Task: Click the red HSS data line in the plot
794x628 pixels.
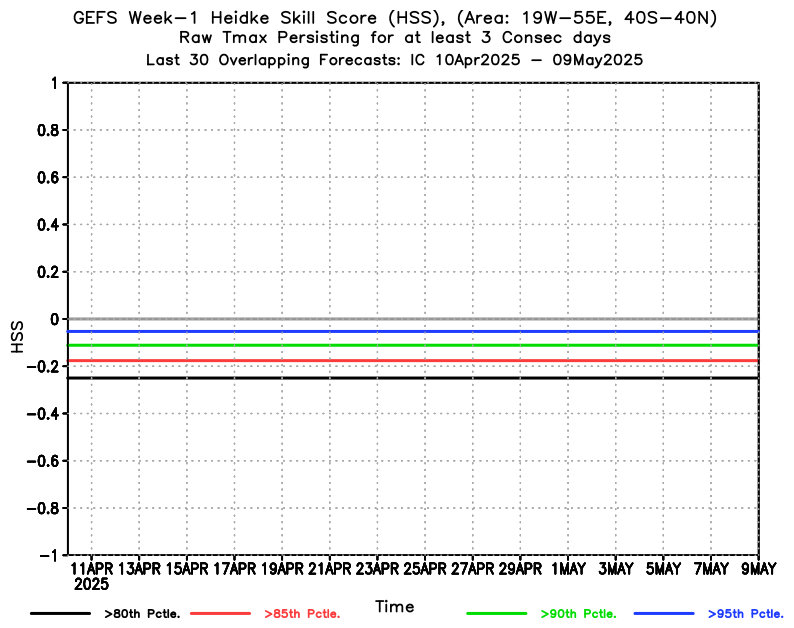Action: click(x=413, y=361)
